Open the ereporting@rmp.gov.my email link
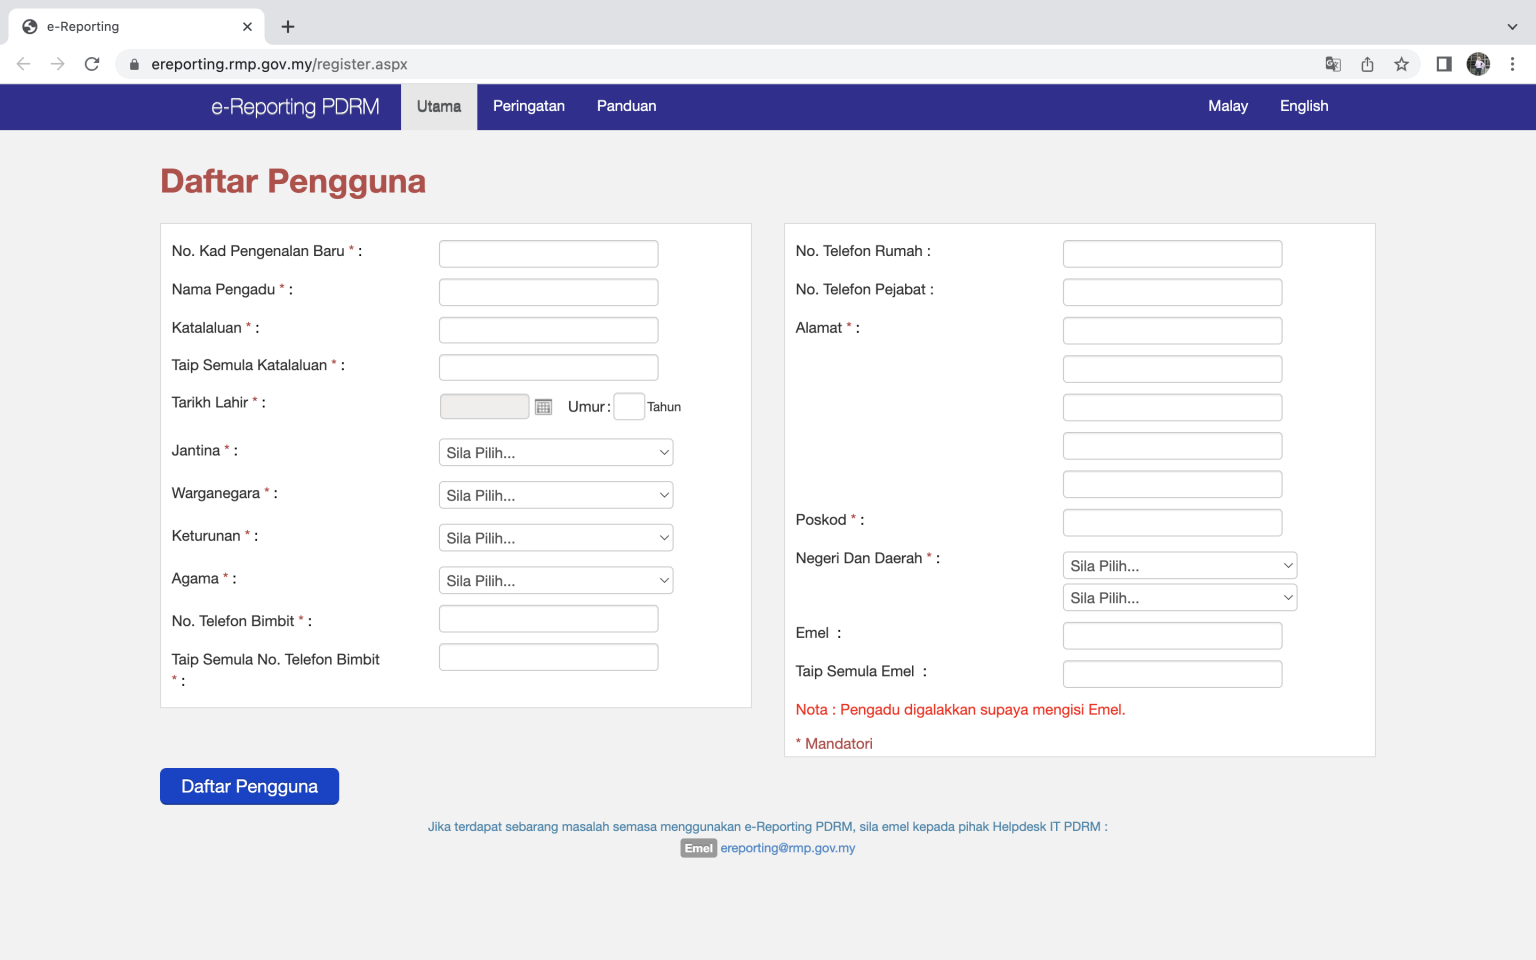The height and width of the screenshot is (960, 1536). click(x=788, y=847)
